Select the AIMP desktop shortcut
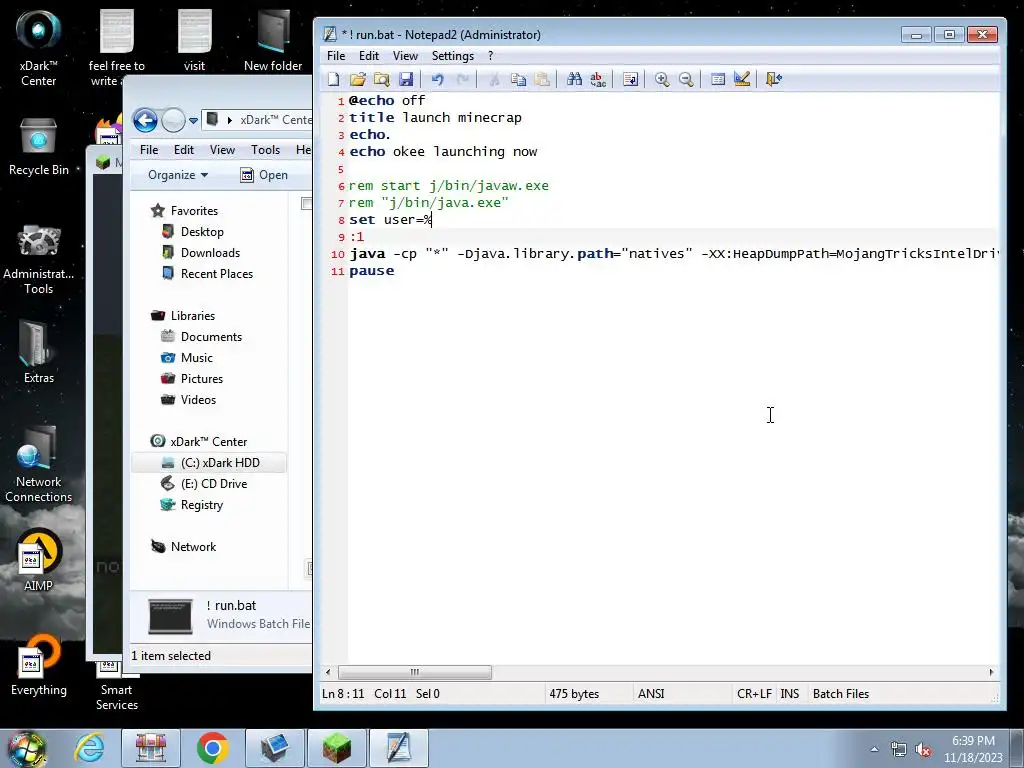 coord(39,560)
